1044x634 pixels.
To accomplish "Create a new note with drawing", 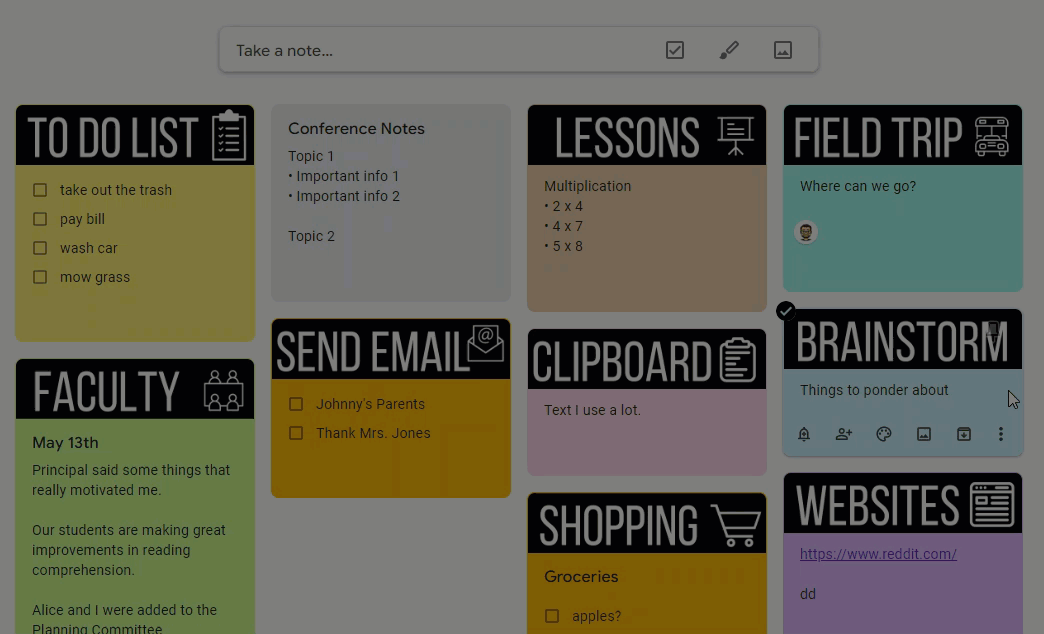I will (729, 50).
